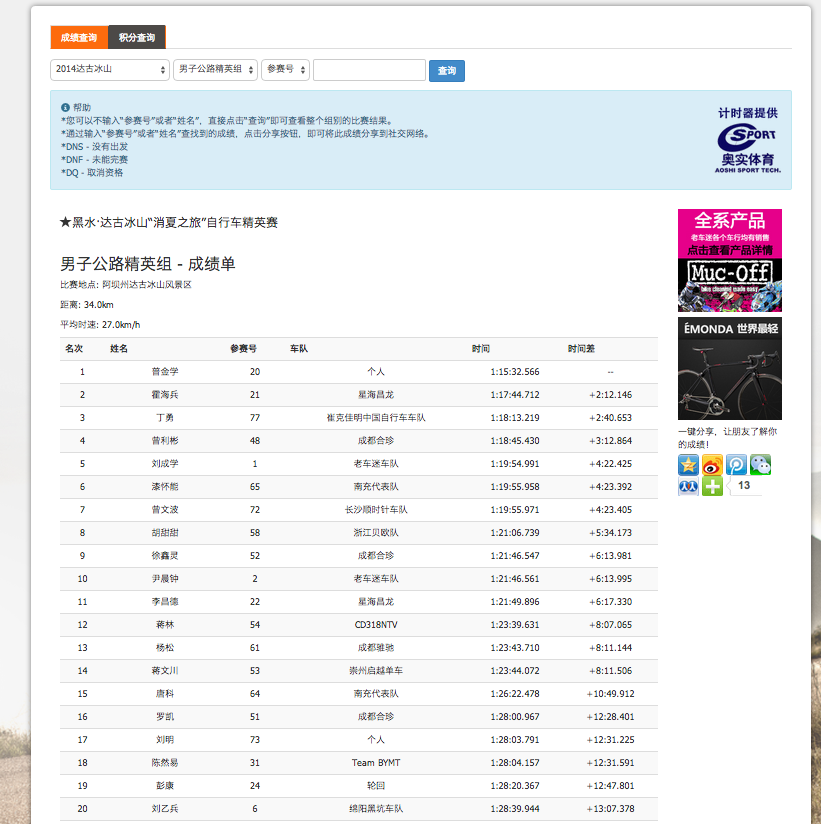
Task: Share result to Tencent Weibo
Action: coord(736,465)
